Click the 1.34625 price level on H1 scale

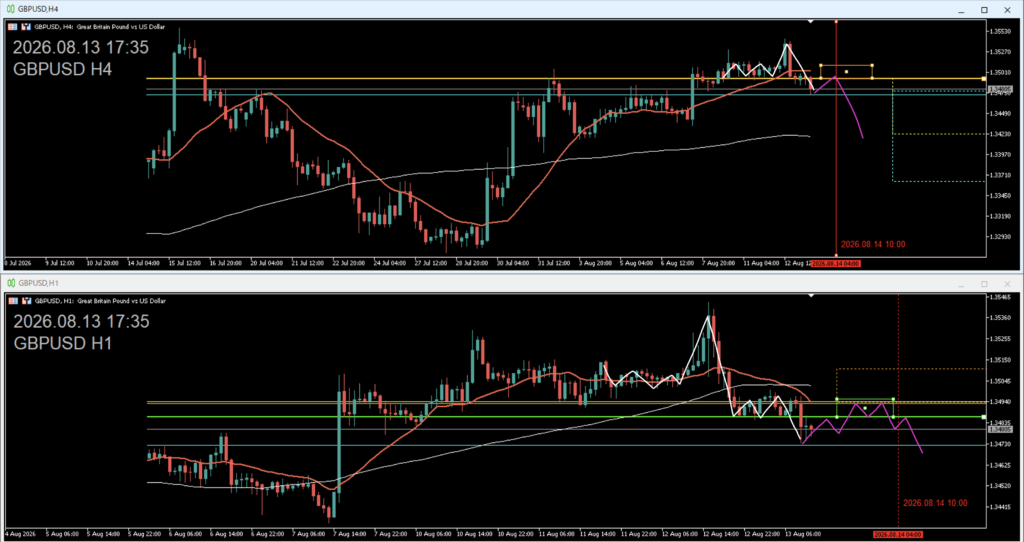pyautogui.click(x=1000, y=465)
